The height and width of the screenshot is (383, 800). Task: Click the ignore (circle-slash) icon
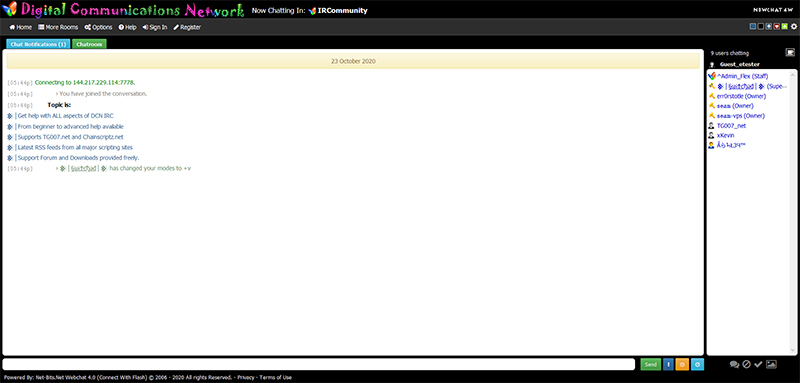[746, 364]
